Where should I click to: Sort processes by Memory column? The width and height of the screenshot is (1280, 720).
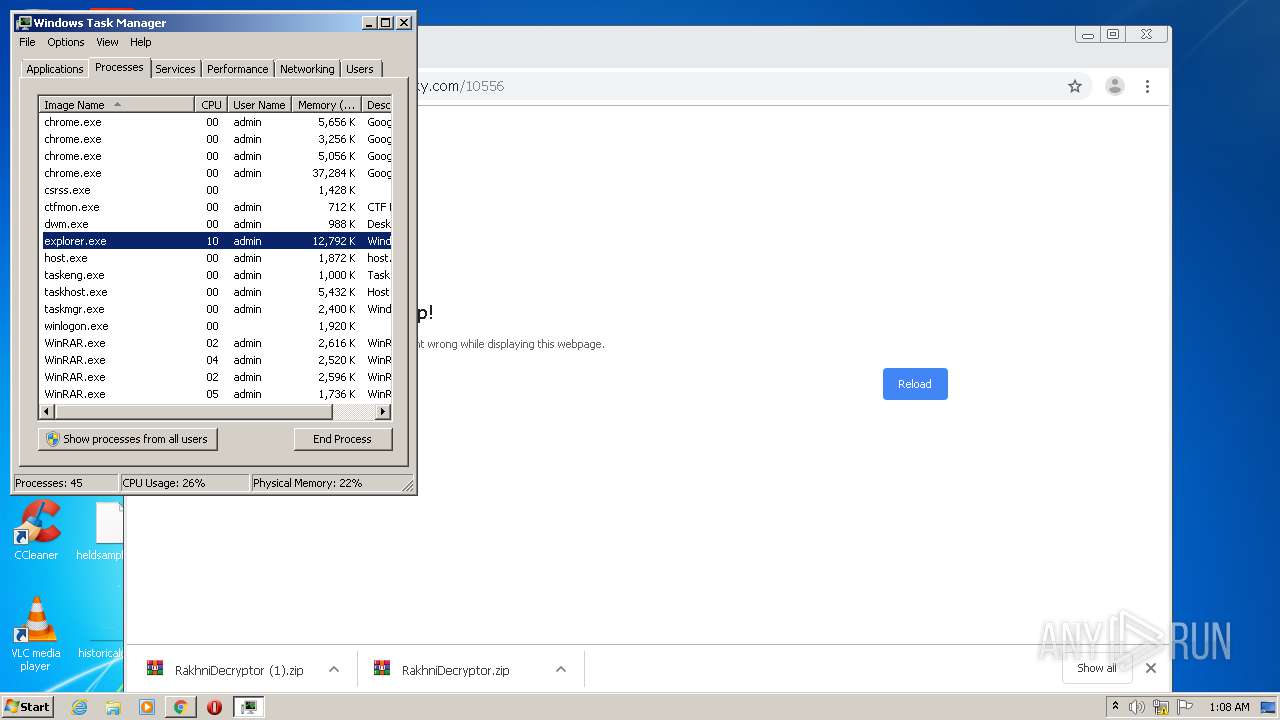point(326,105)
